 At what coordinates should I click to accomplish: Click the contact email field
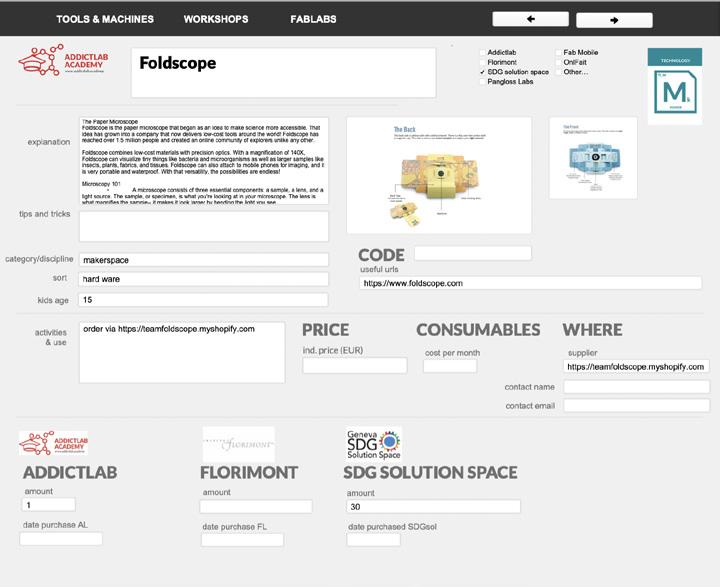click(x=636, y=406)
